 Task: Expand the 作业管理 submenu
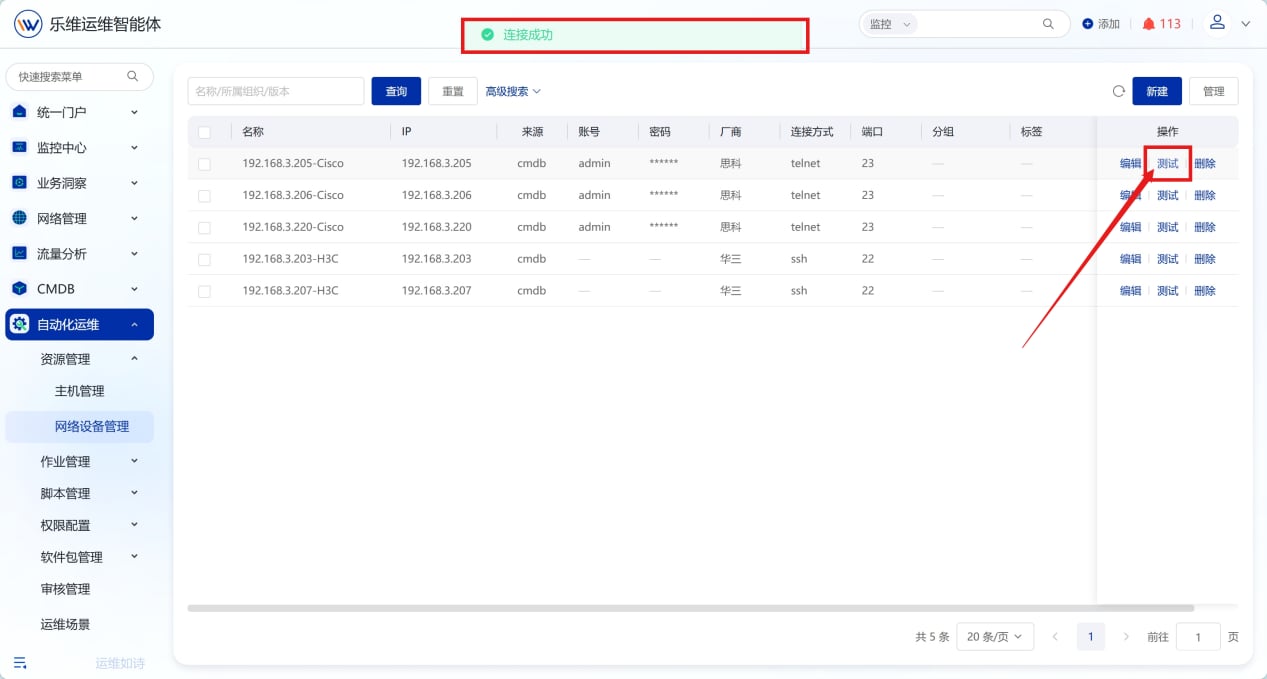[x=134, y=461]
